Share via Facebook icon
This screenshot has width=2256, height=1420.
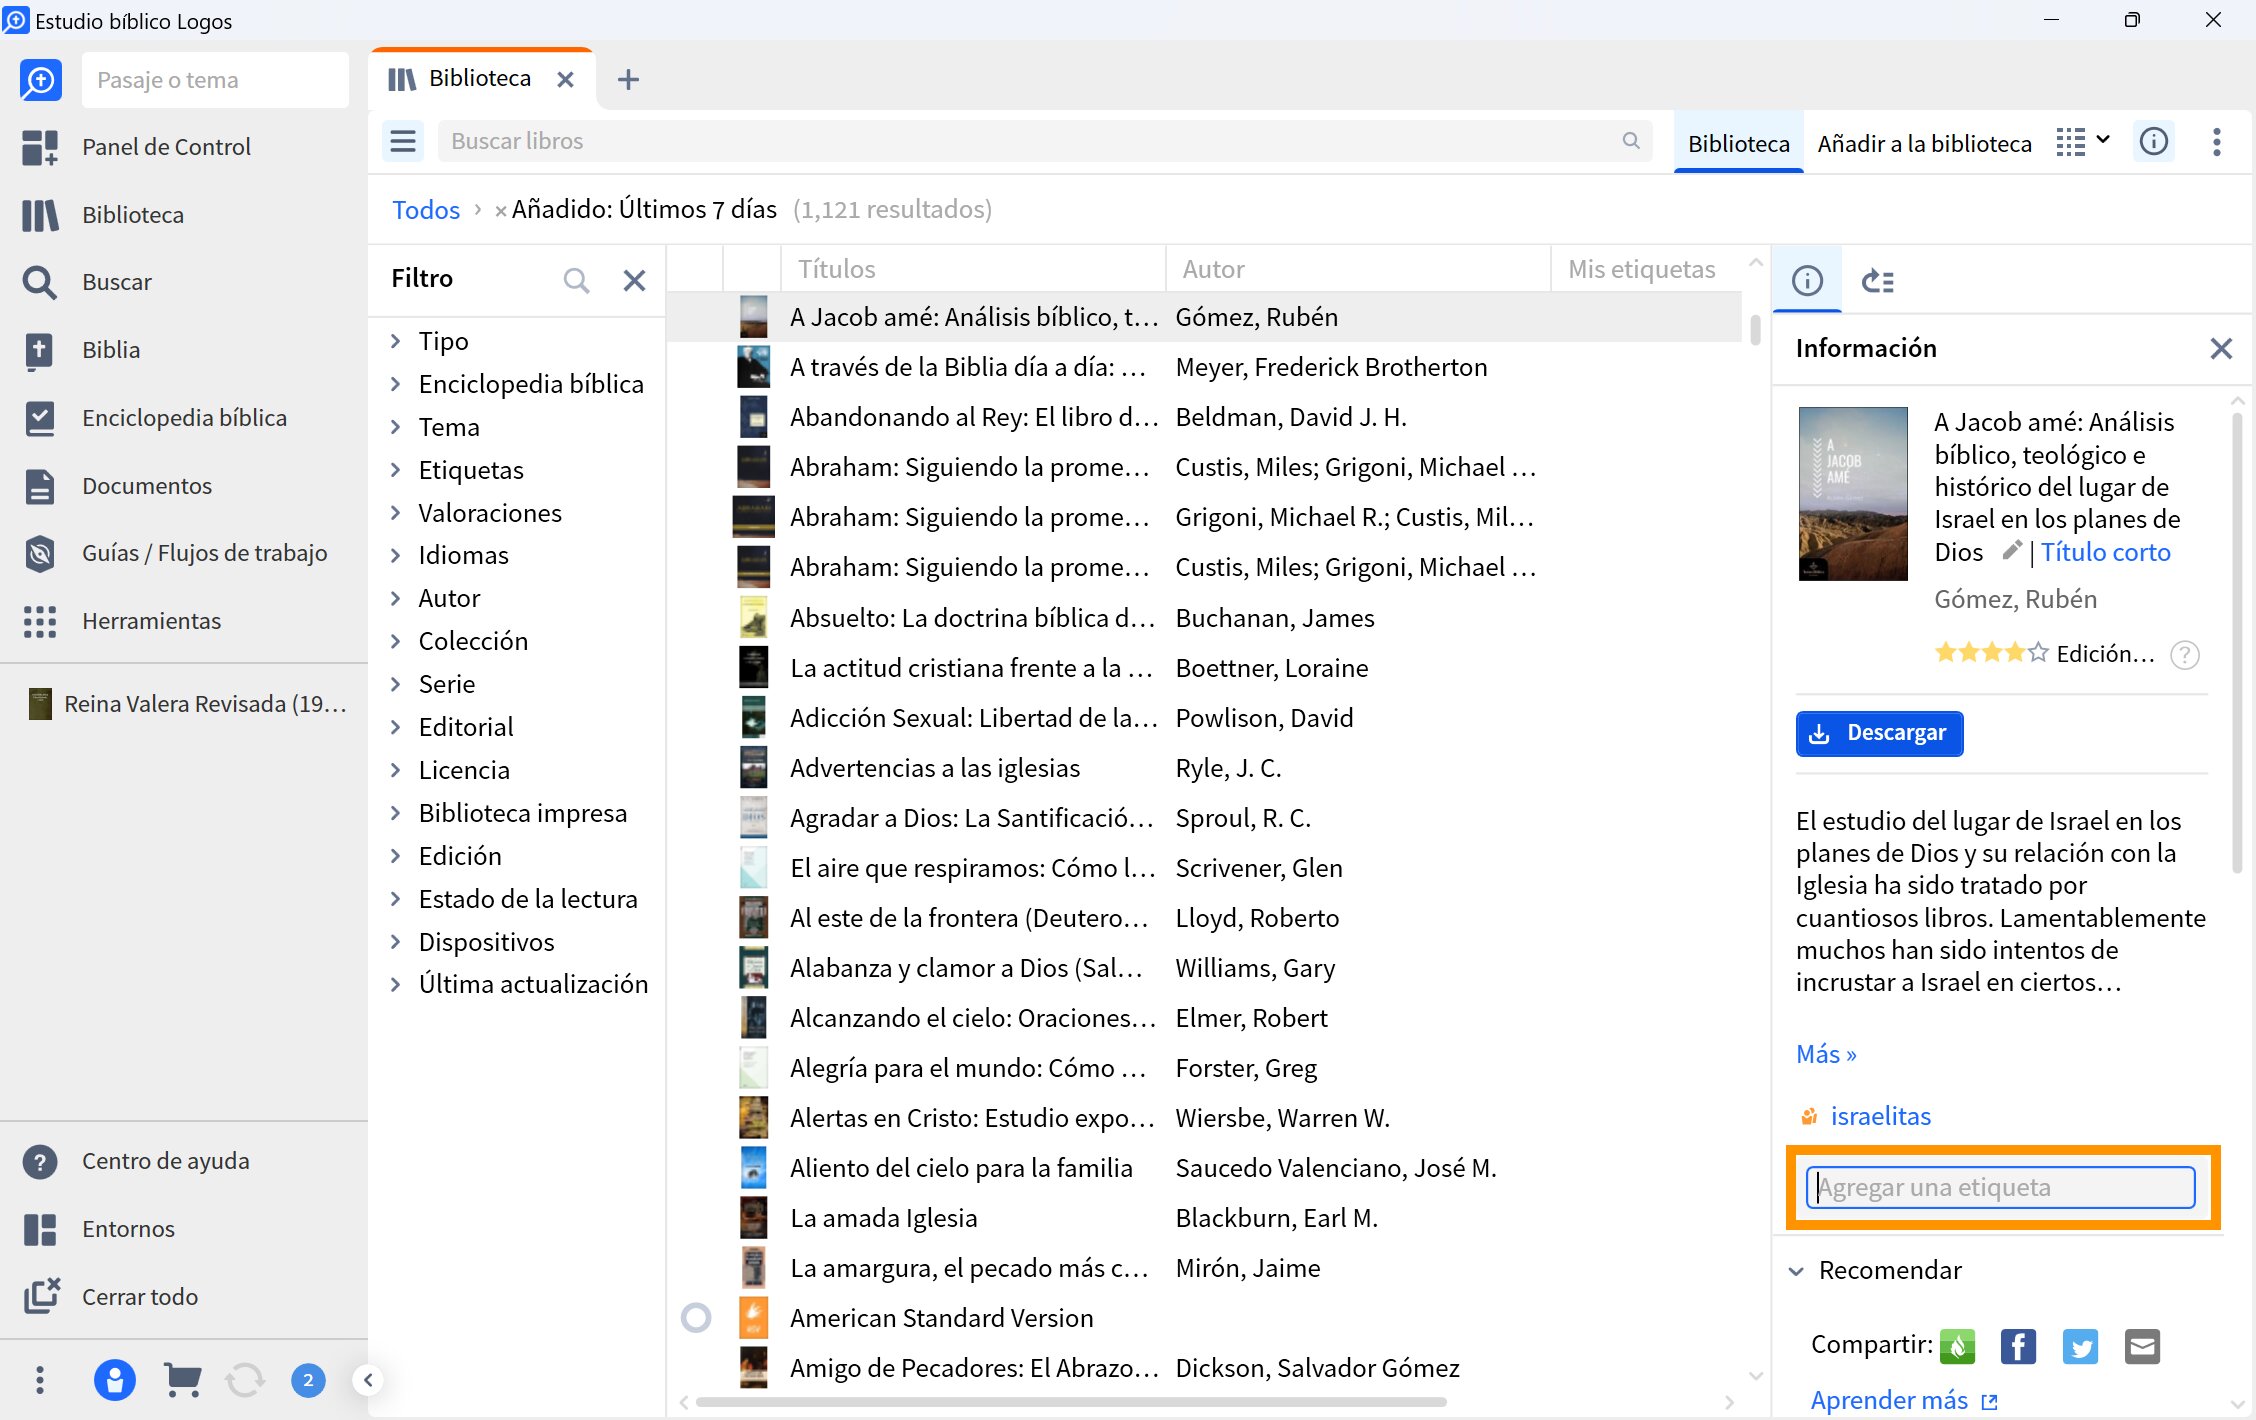pos(2018,1346)
